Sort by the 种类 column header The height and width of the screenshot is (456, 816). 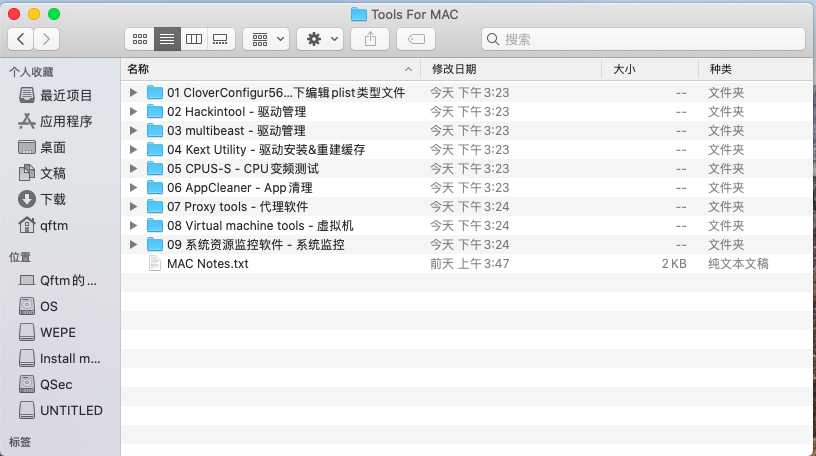pos(756,69)
